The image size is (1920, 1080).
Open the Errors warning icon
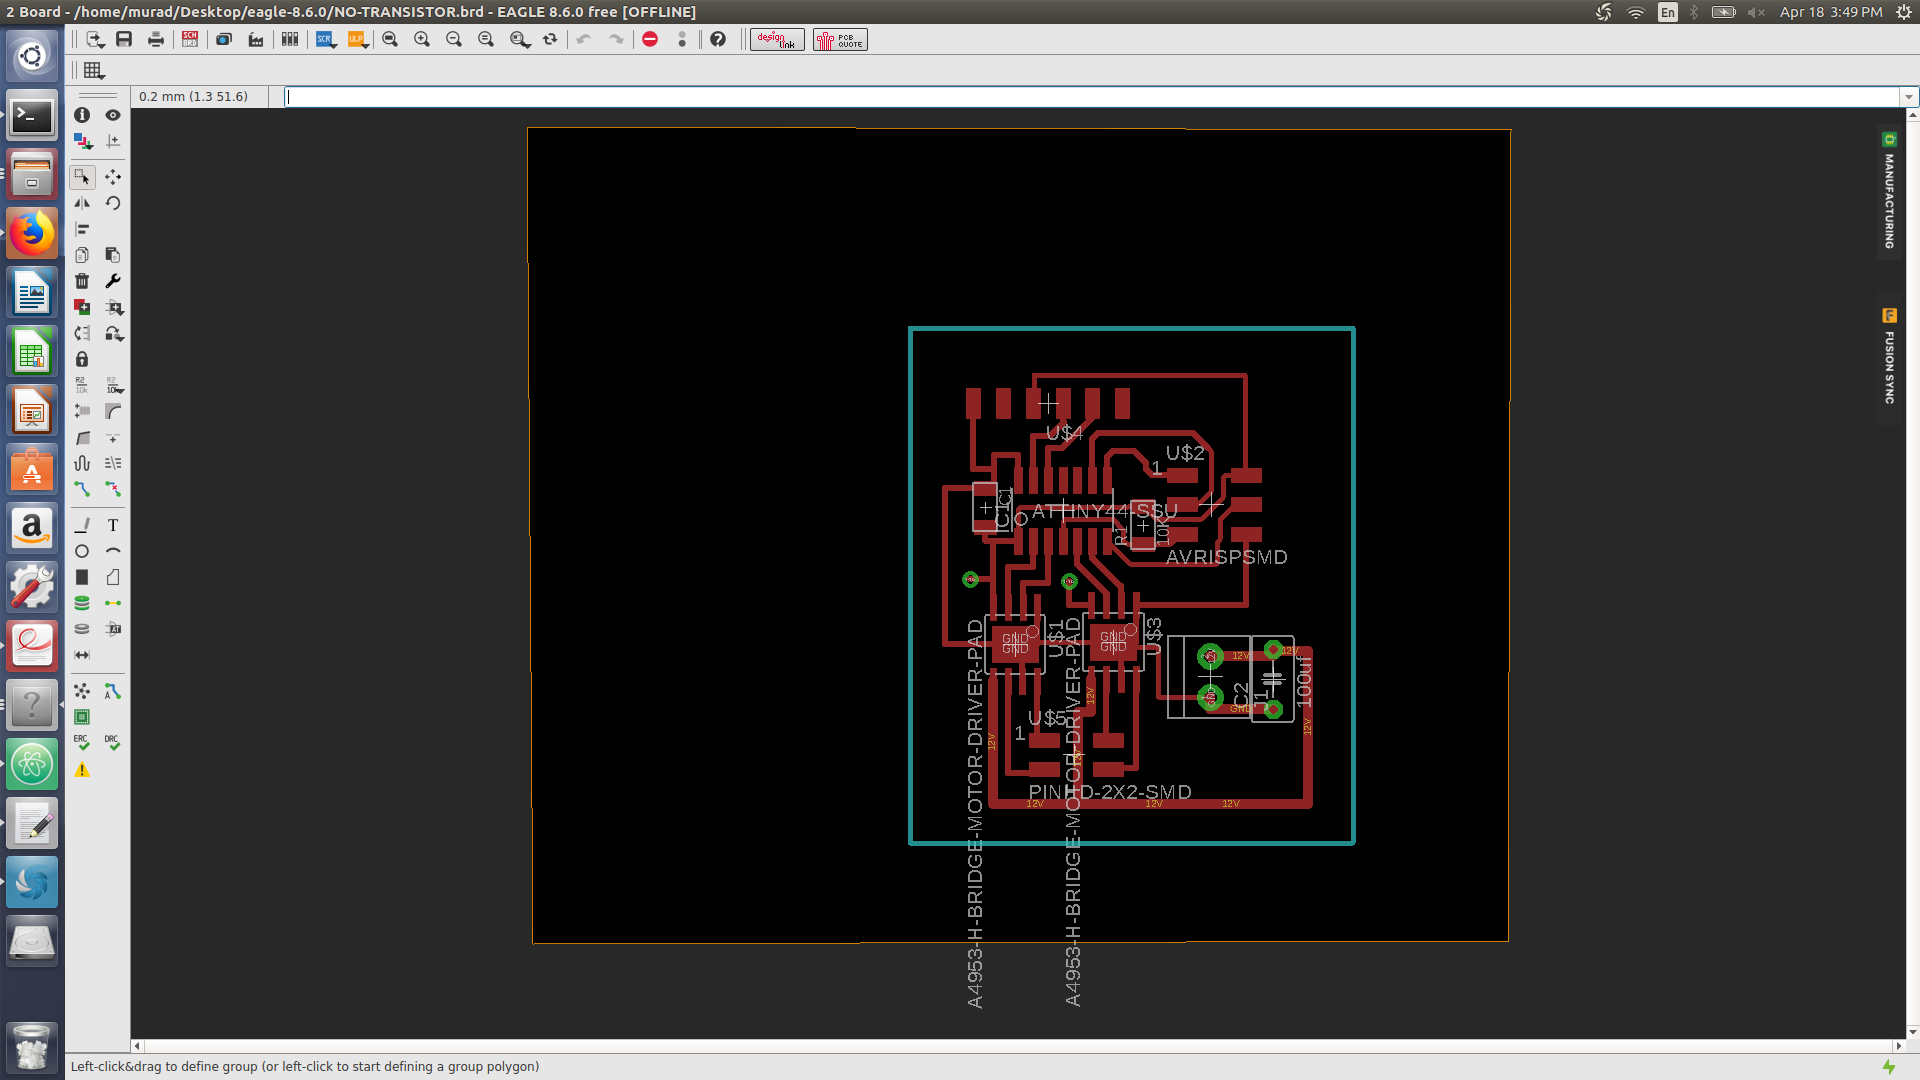click(x=82, y=770)
